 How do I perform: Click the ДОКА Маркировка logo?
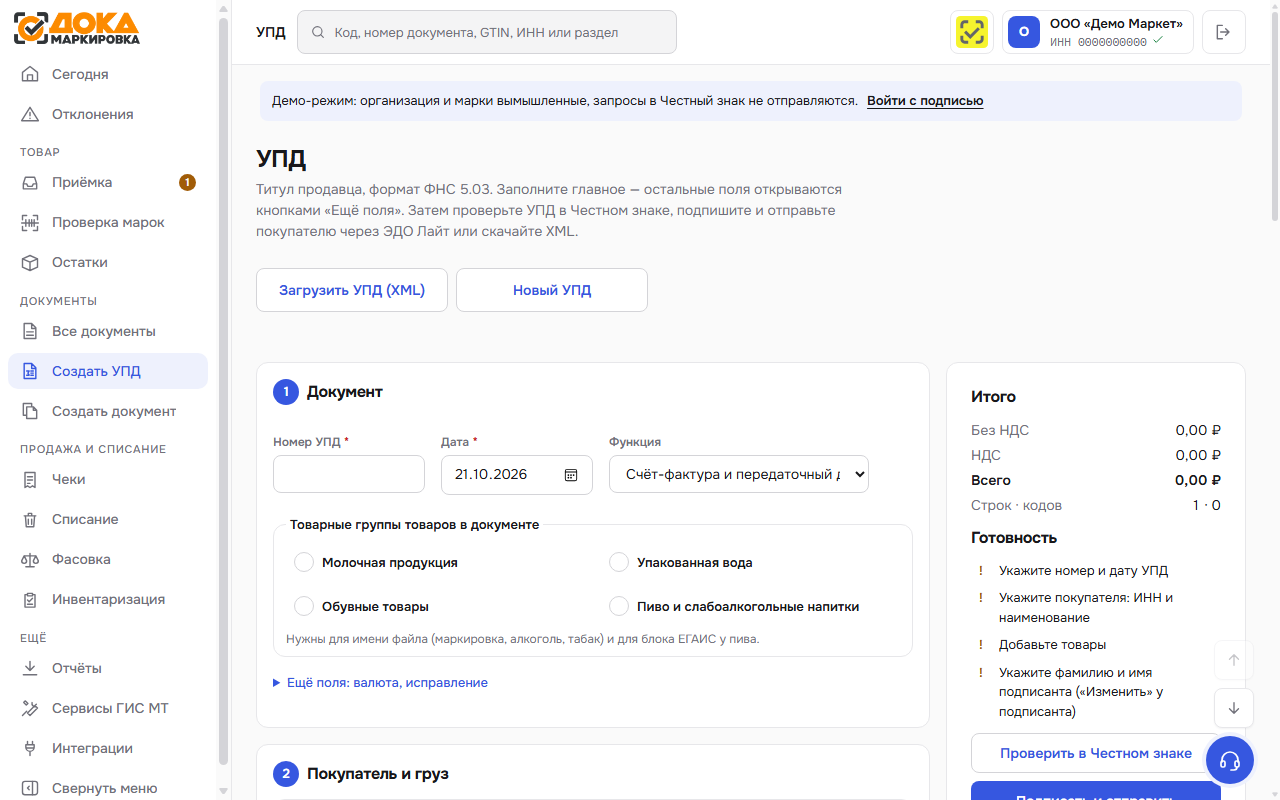tap(77, 28)
